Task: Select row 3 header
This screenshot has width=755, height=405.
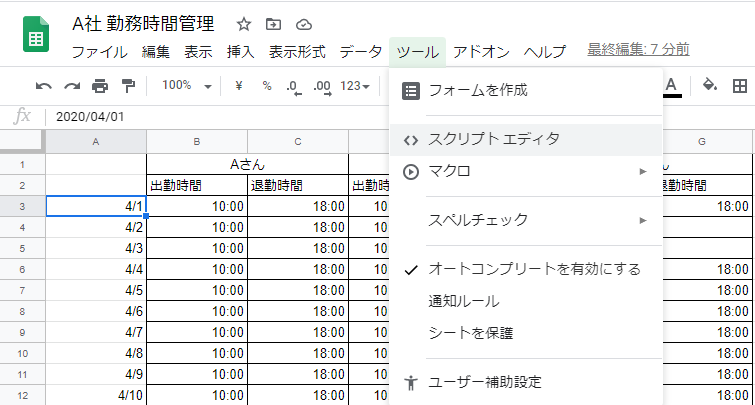Action: point(22,207)
